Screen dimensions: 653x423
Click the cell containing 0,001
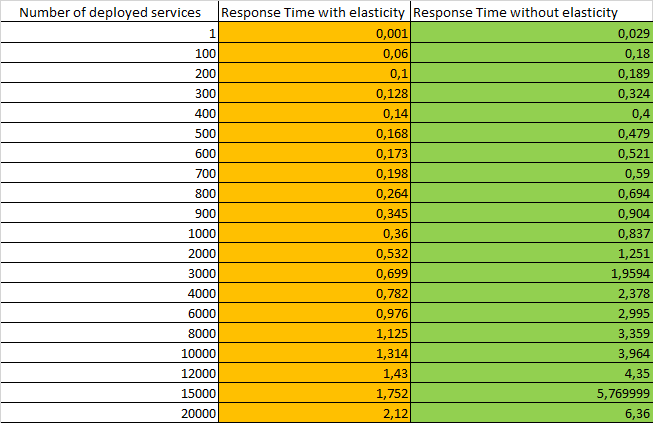[314, 32]
